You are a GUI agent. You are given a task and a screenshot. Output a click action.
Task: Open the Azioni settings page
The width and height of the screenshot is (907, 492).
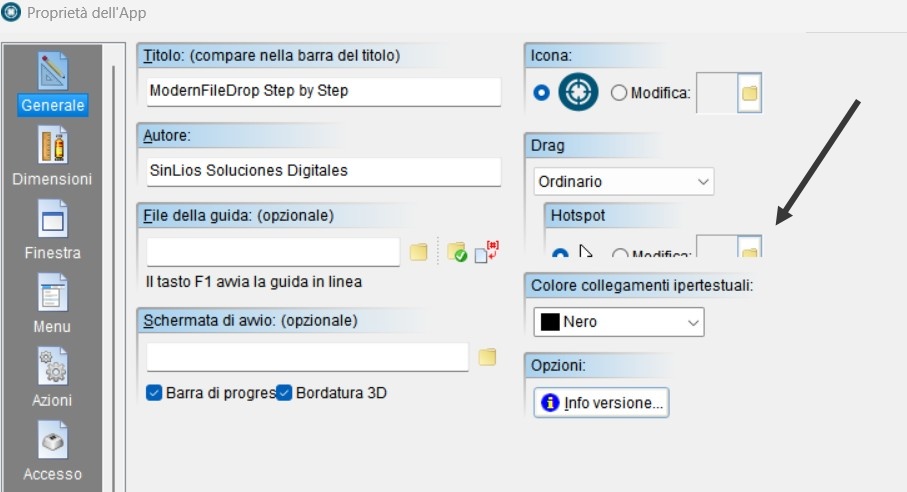(x=52, y=378)
